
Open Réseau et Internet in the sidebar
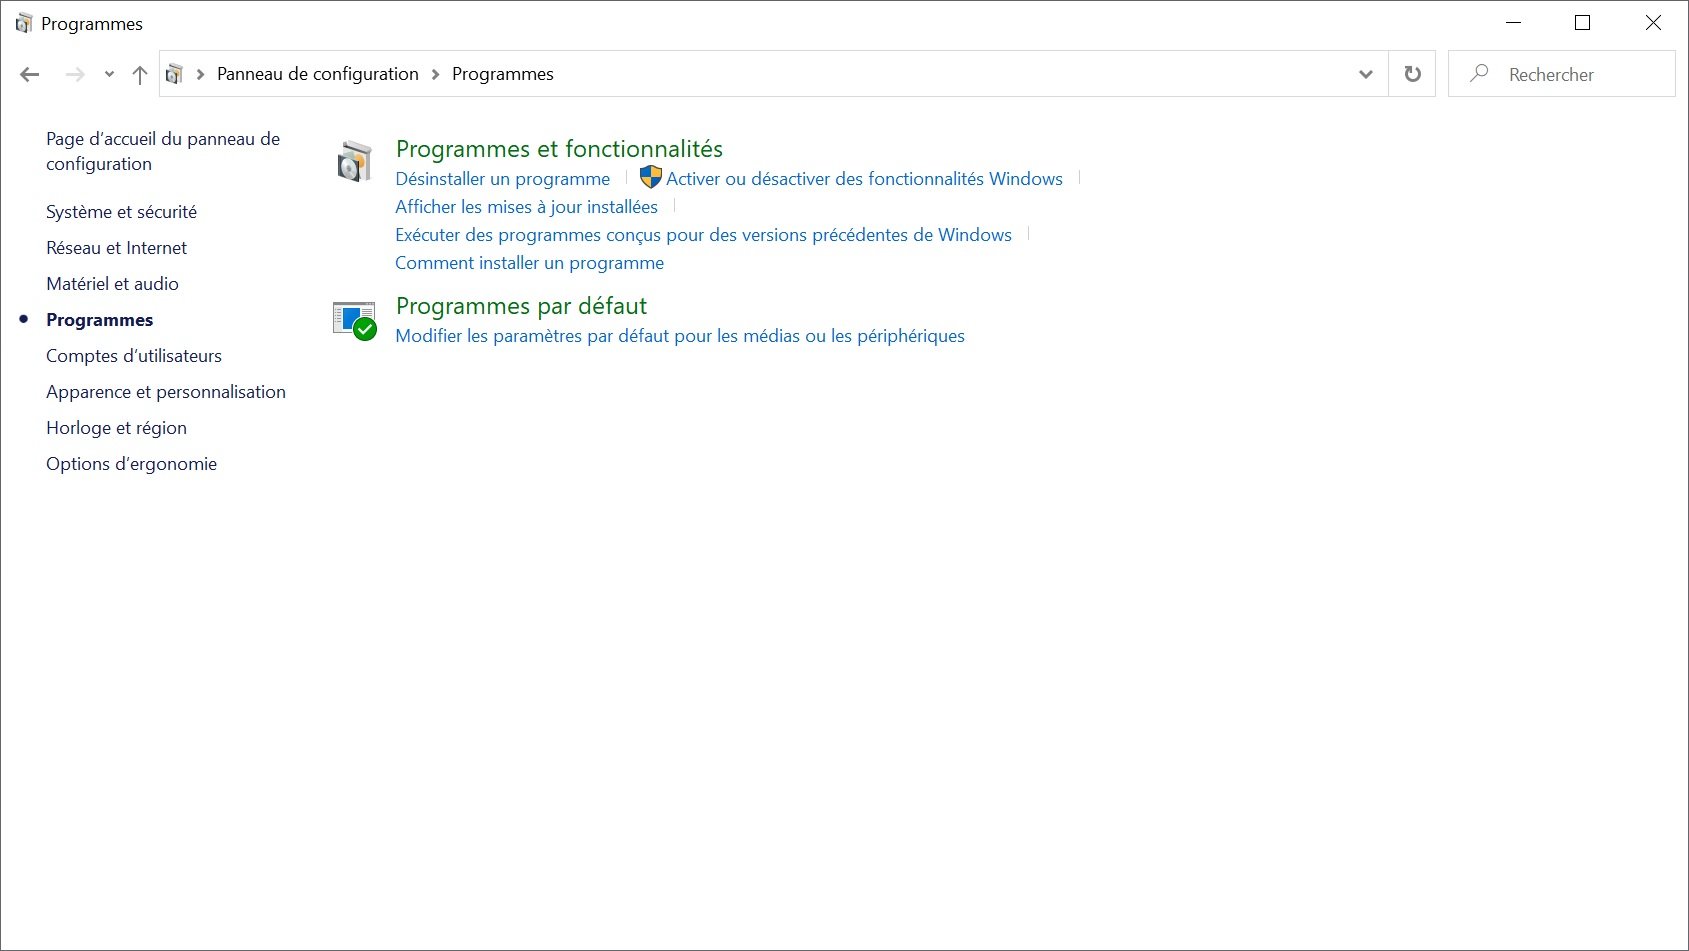click(116, 248)
